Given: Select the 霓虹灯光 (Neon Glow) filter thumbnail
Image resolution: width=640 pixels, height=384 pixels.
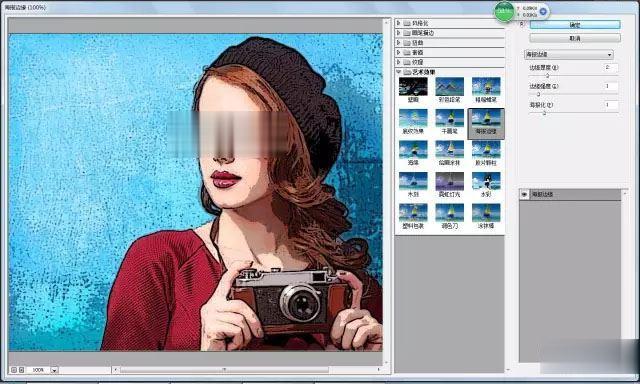Looking at the screenshot, I should pos(449,184).
